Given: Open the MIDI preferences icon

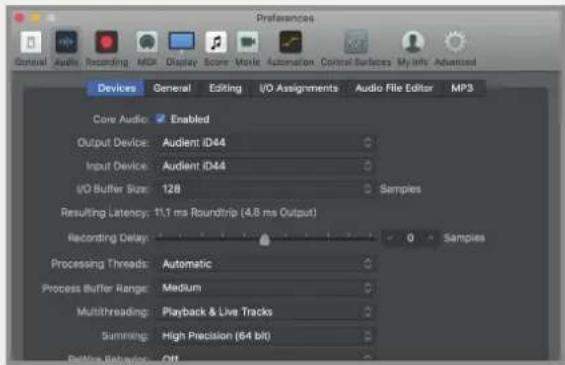Looking at the screenshot, I should (147, 43).
